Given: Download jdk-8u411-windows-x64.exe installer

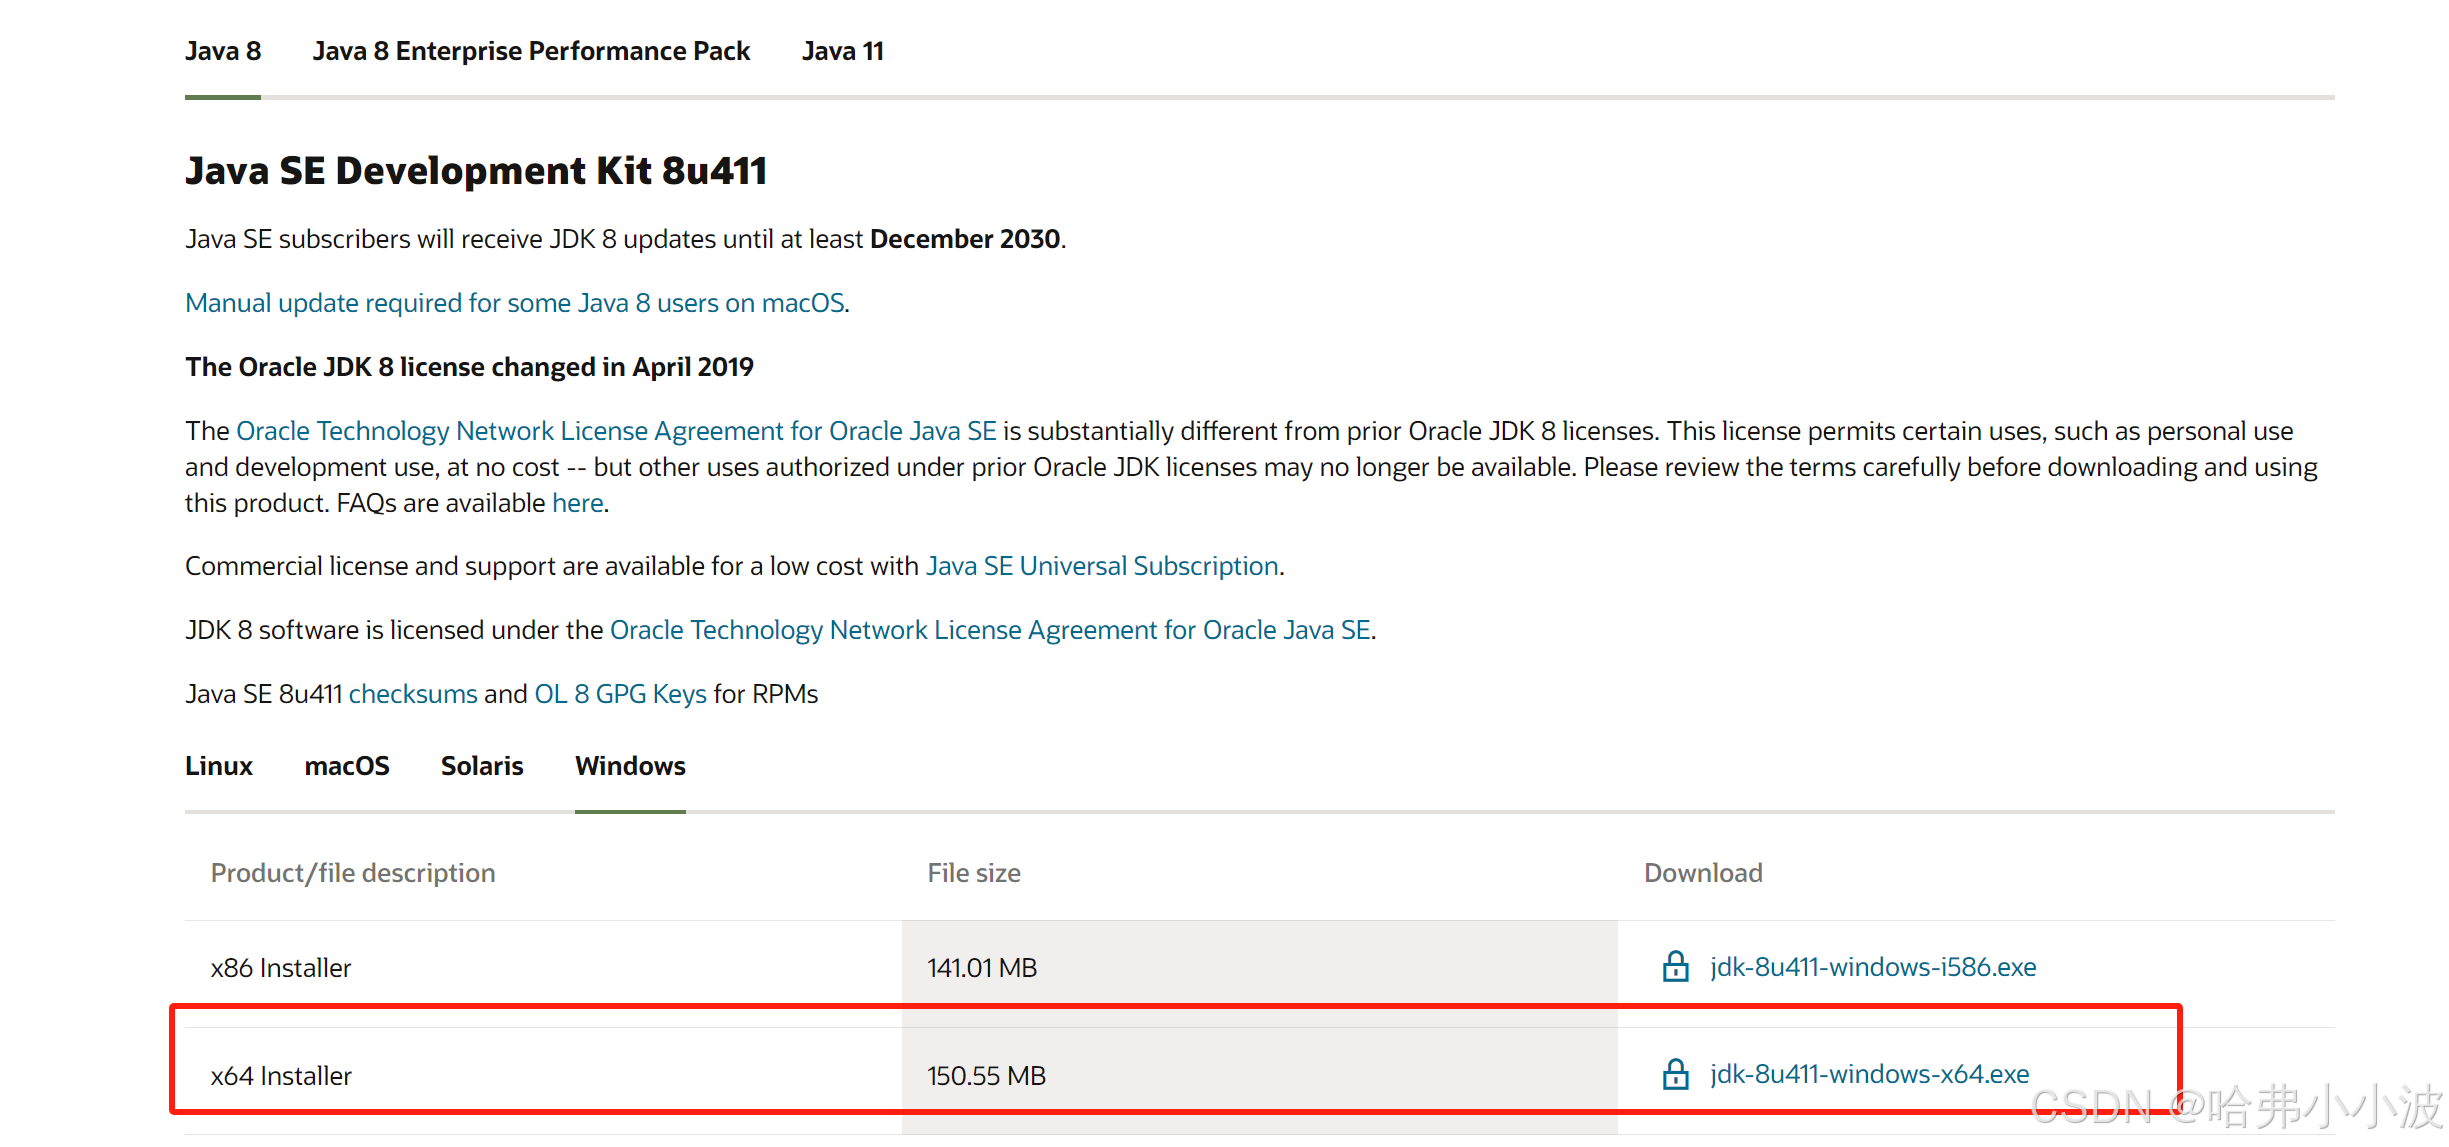Looking at the screenshot, I should [1868, 1074].
